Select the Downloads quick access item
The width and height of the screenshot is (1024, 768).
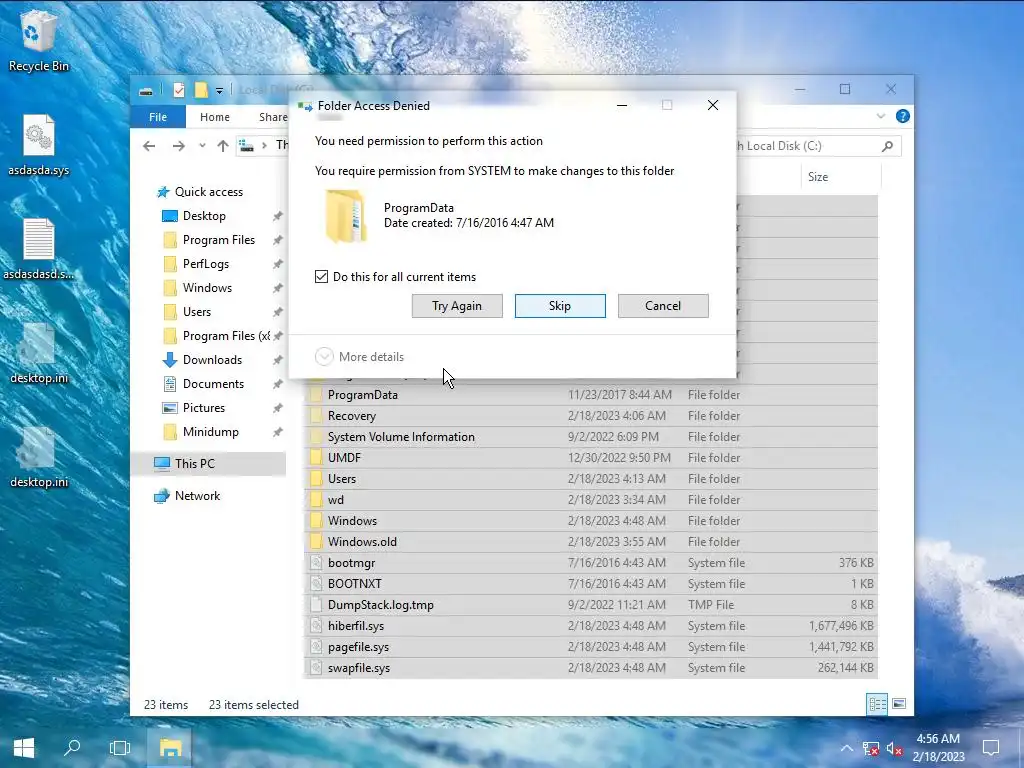point(212,360)
